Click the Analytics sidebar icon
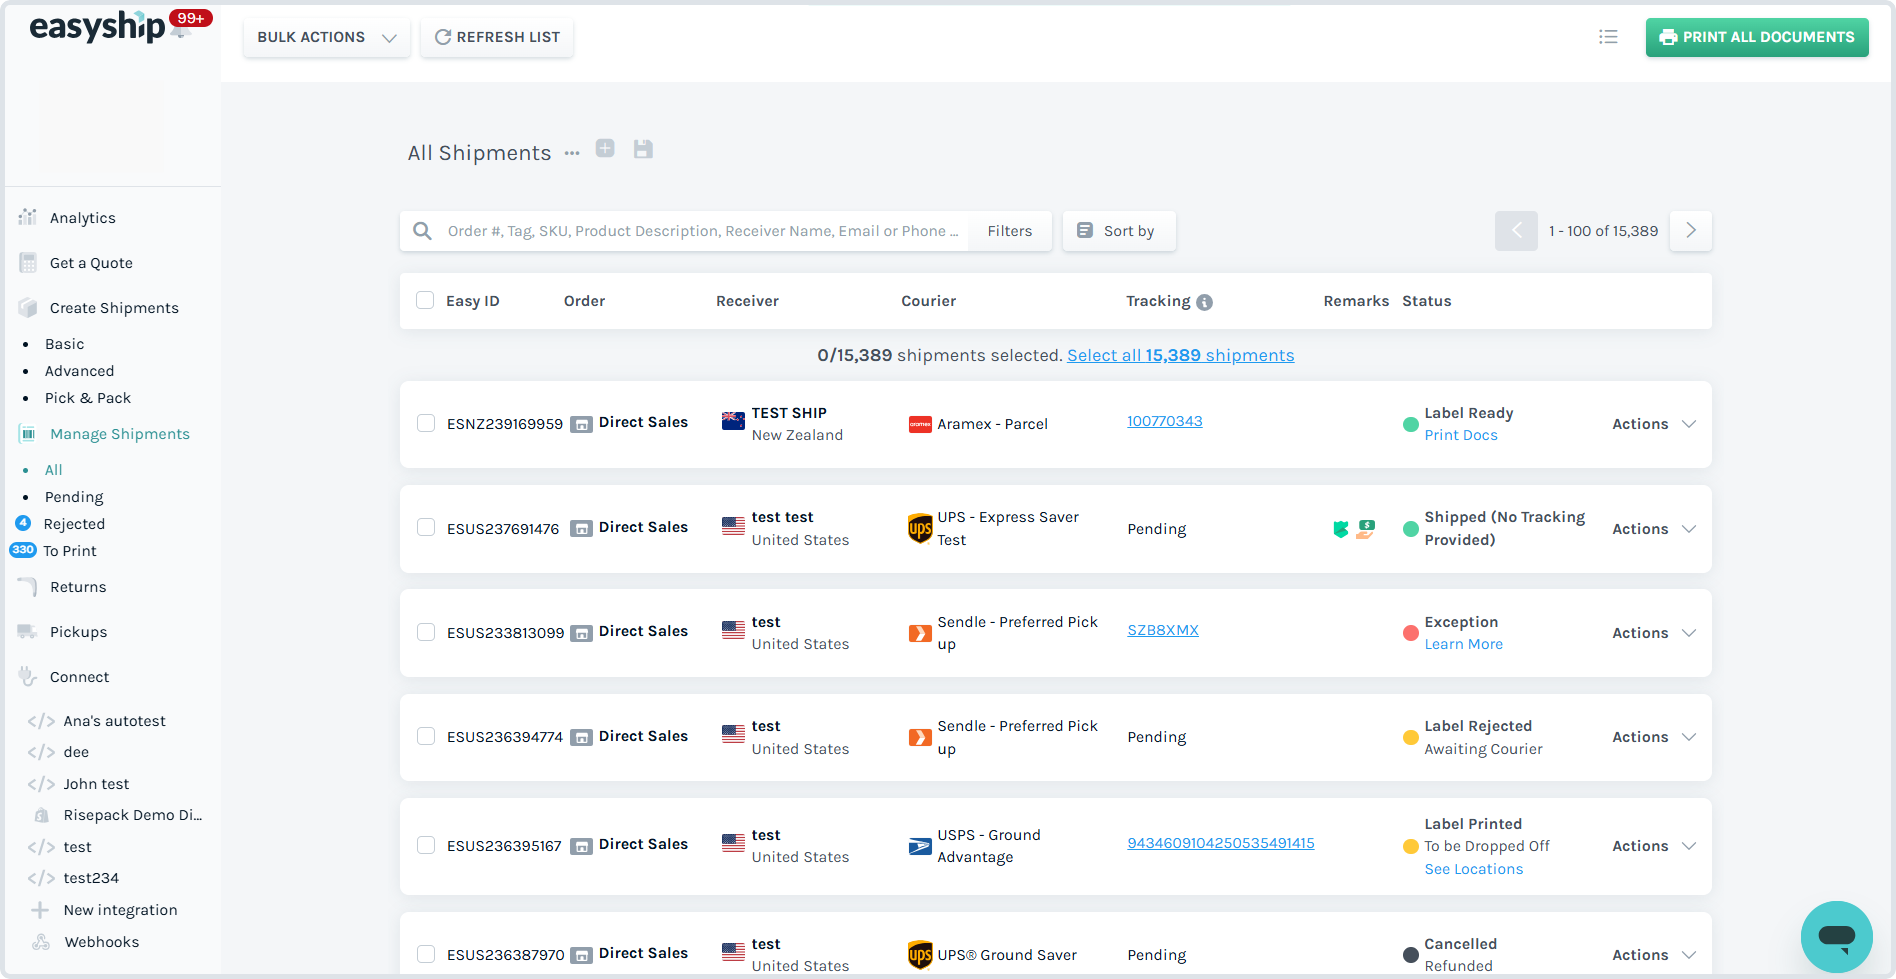Image resolution: width=1896 pixels, height=979 pixels. click(x=28, y=217)
